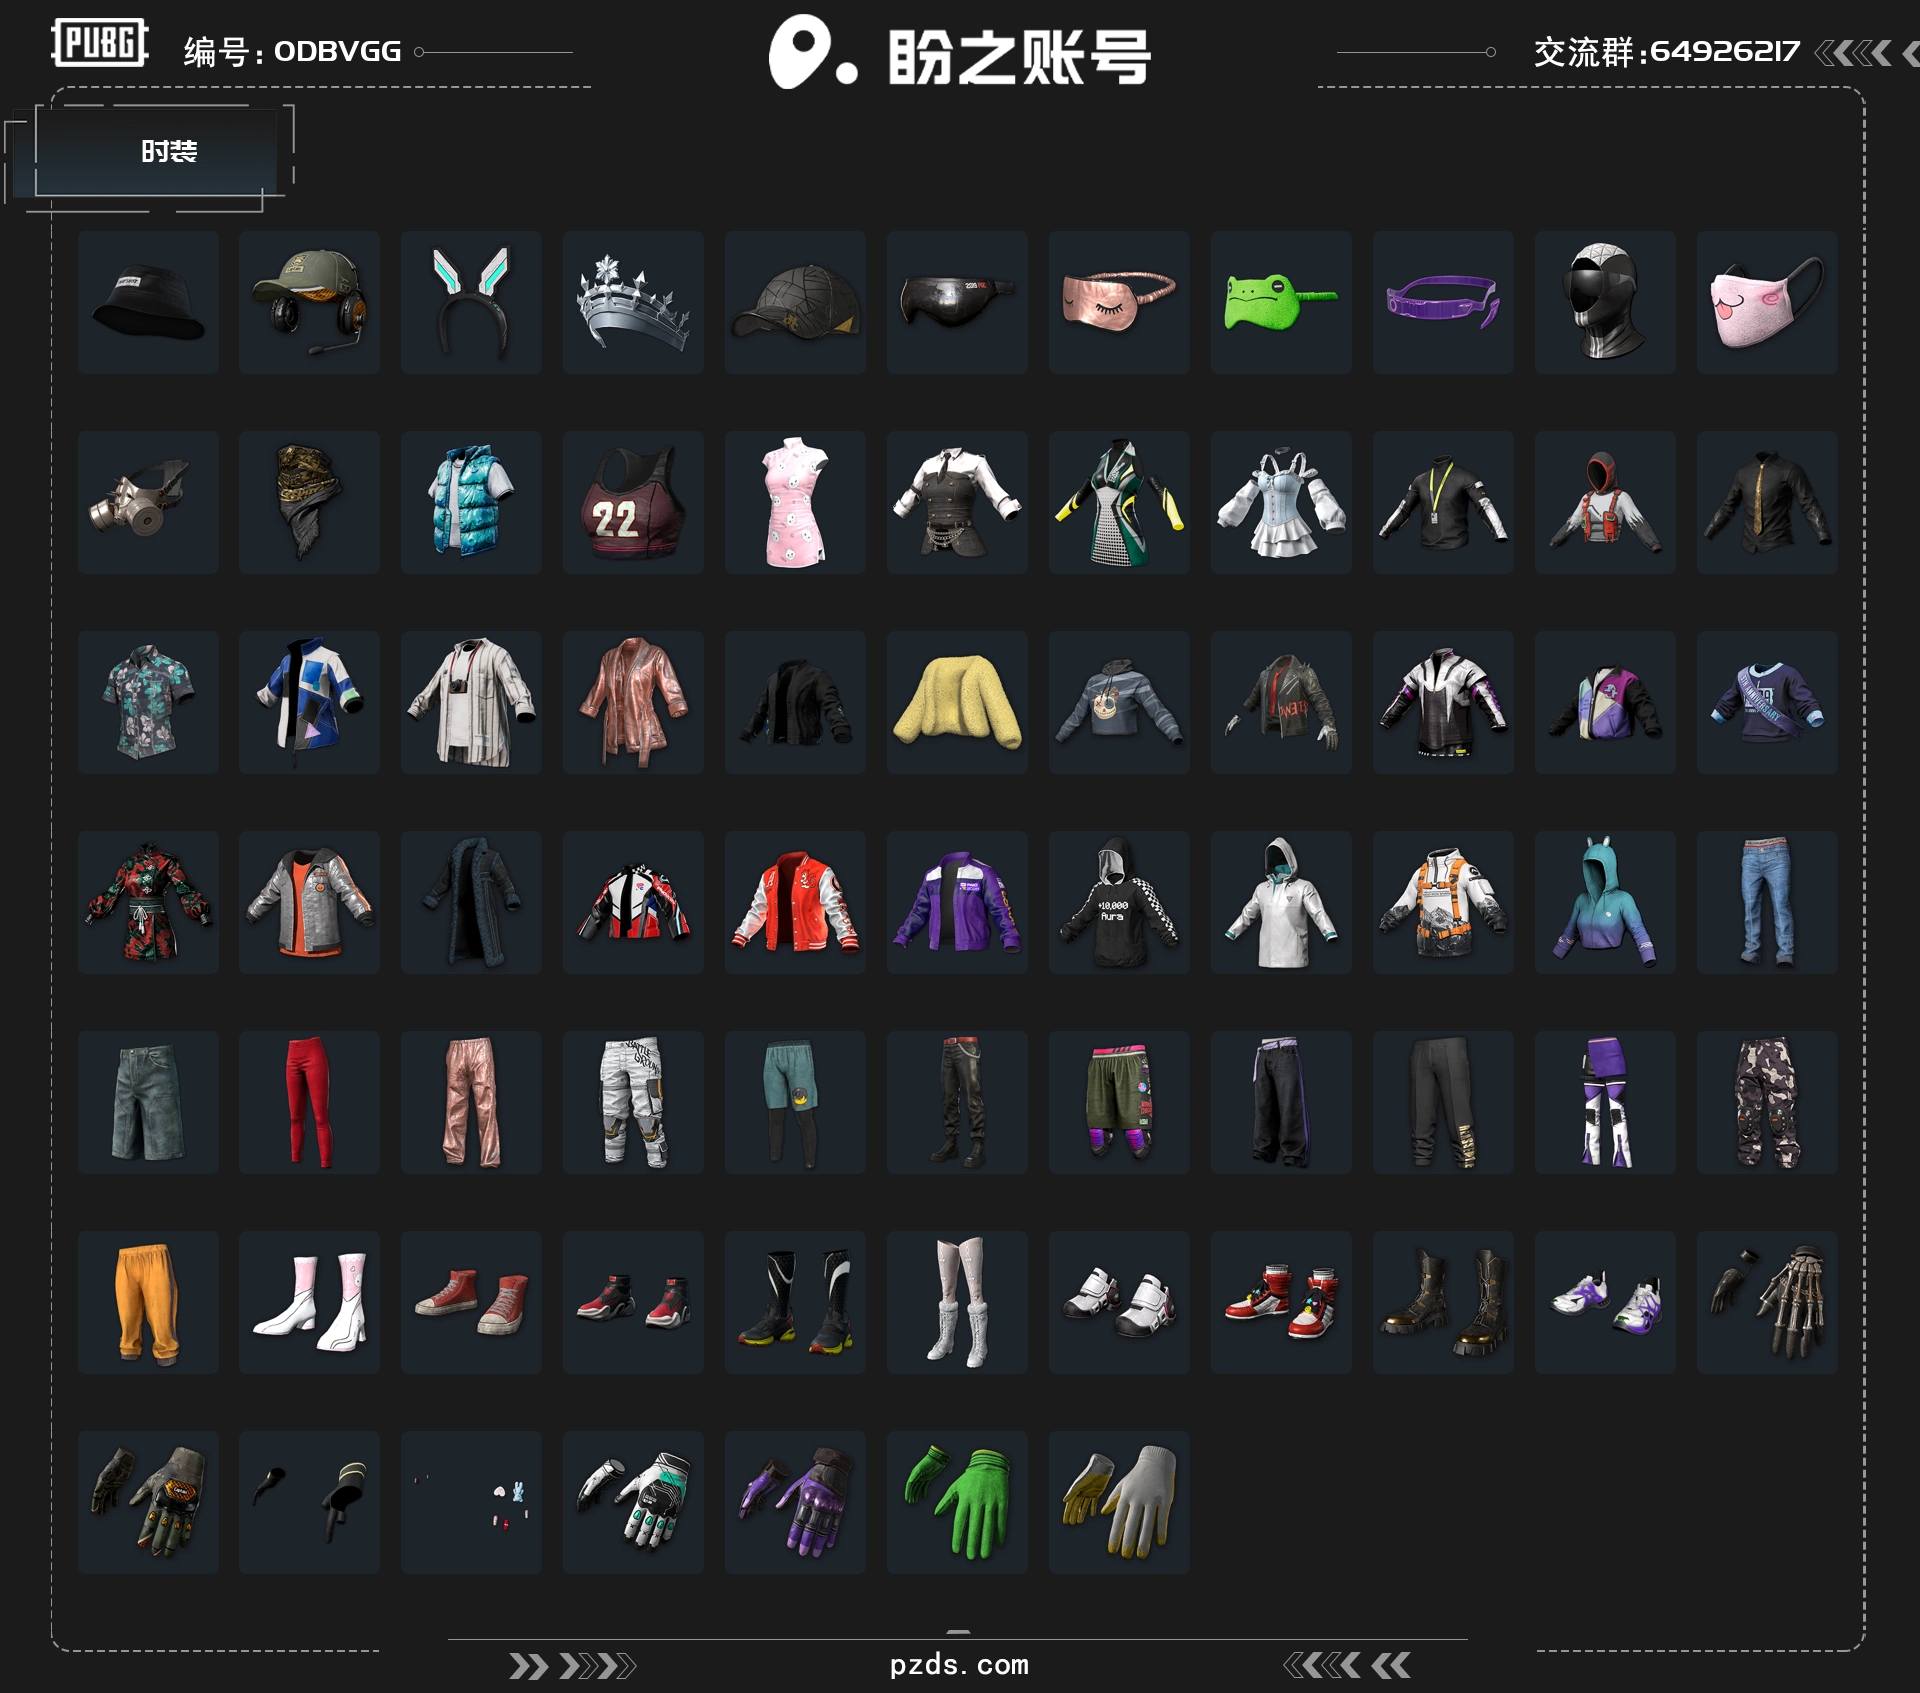Select the white lace-up tall boots
Screen dimensions: 1920x1693
coord(958,1302)
